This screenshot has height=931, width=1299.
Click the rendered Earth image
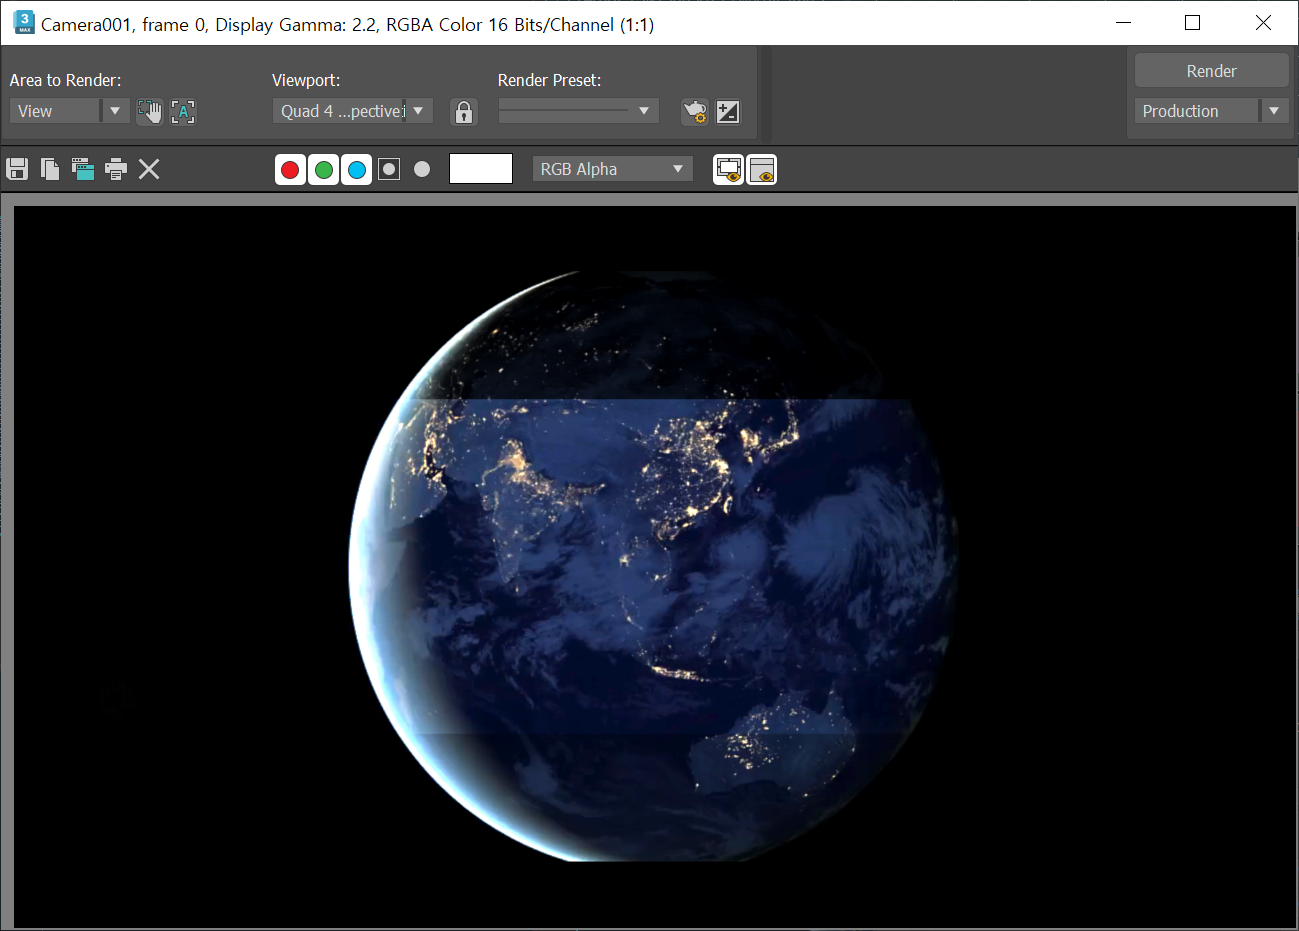(x=653, y=566)
